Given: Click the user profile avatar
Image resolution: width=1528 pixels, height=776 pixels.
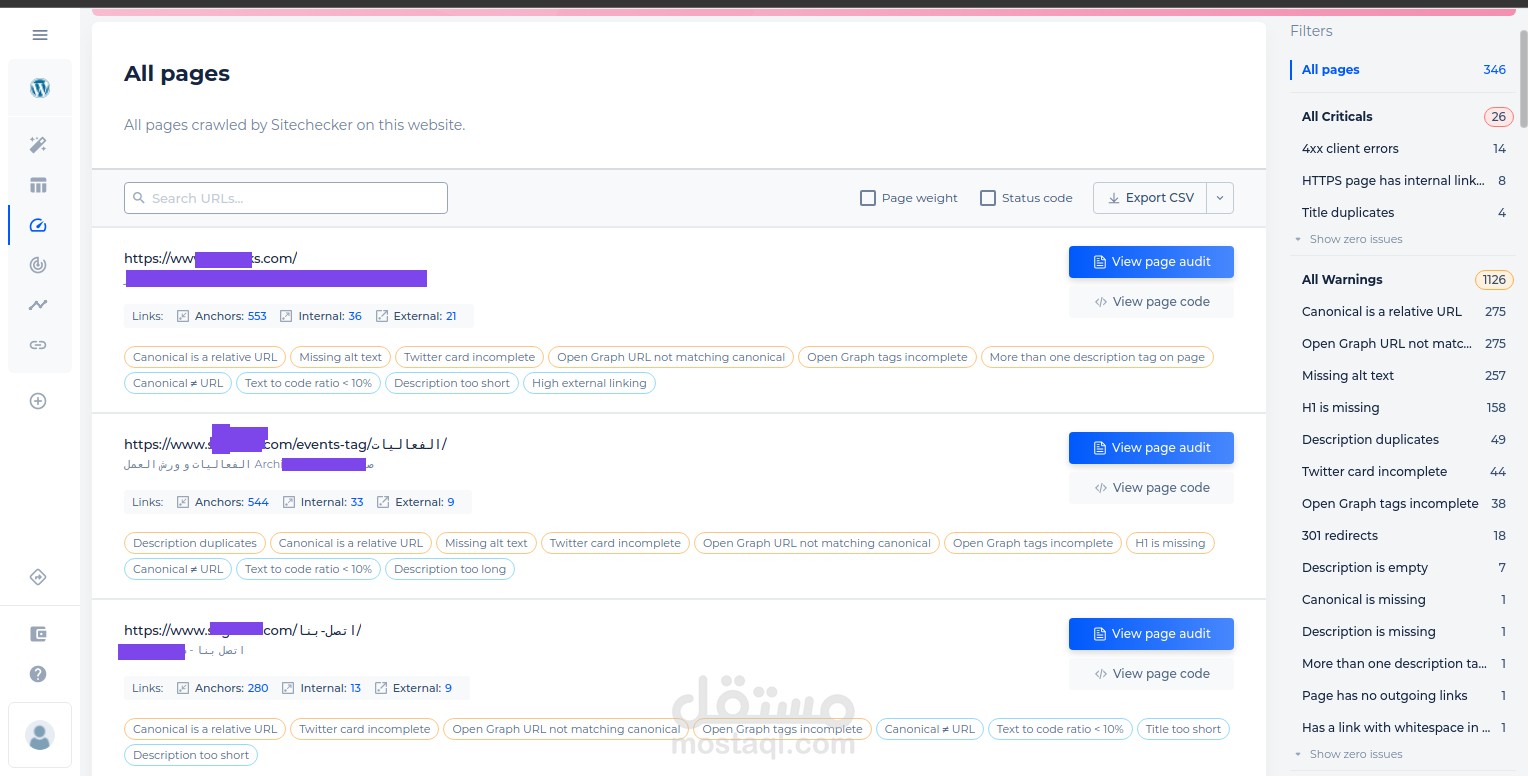Looking at the screenshot, I should point(40,735).
